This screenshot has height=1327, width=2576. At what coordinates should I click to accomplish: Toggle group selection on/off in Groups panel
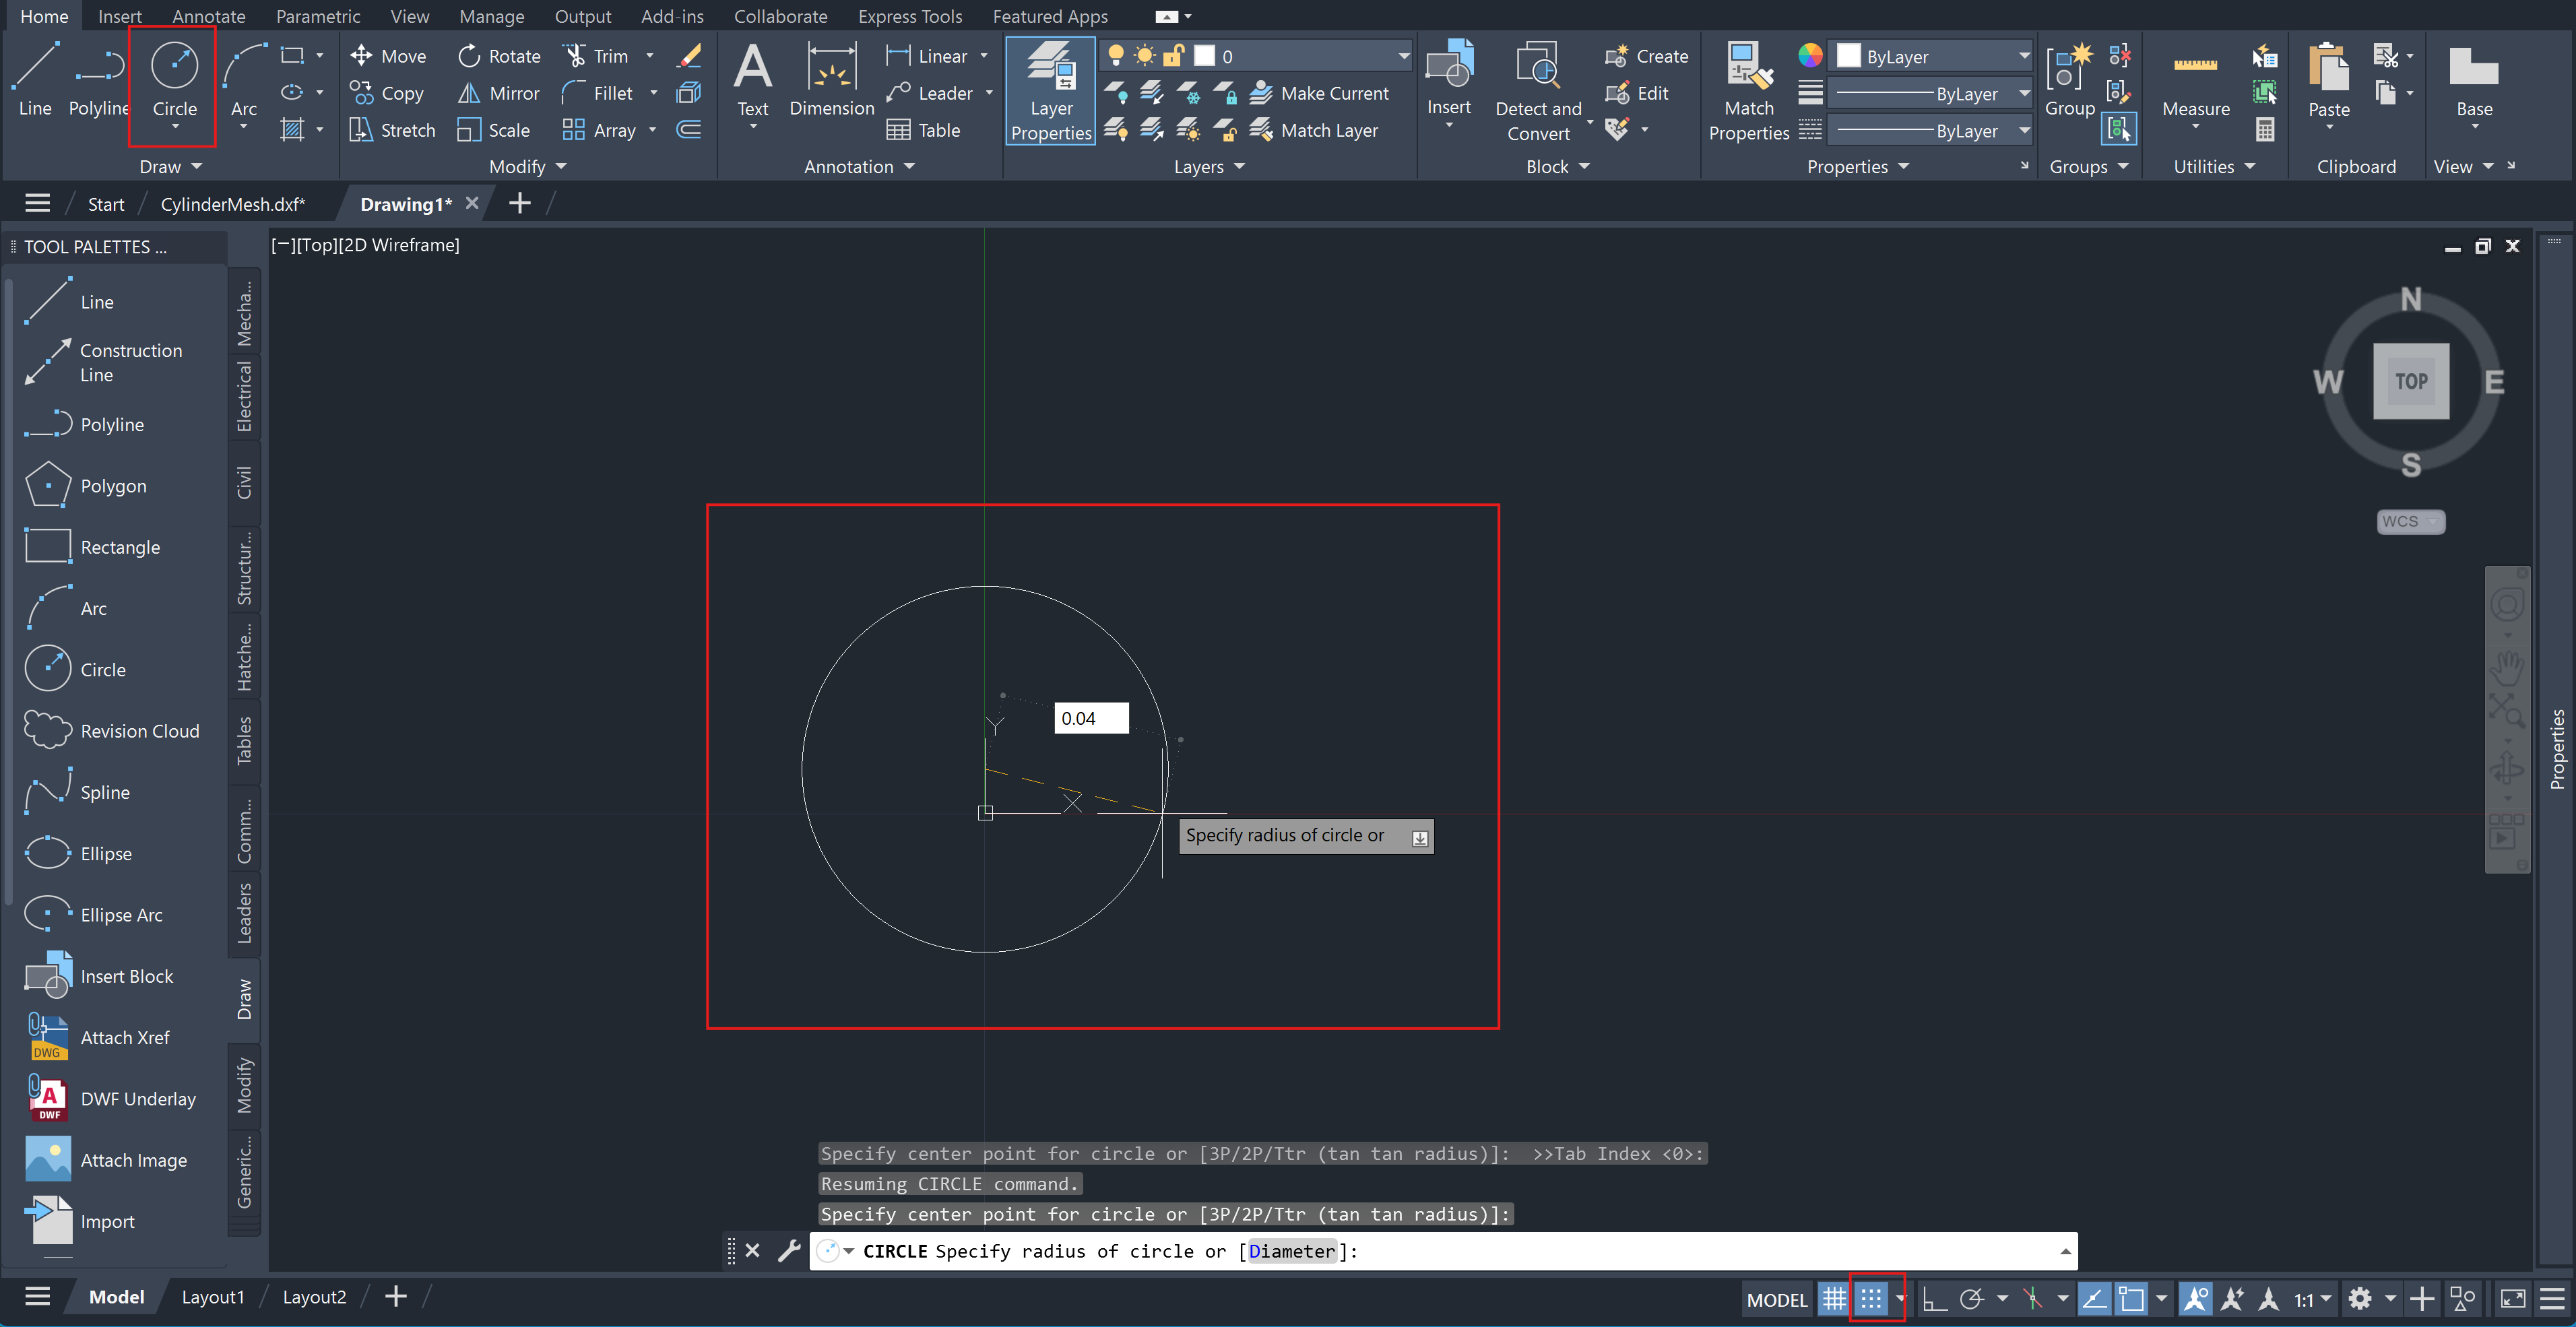(x=2118, y=129)
